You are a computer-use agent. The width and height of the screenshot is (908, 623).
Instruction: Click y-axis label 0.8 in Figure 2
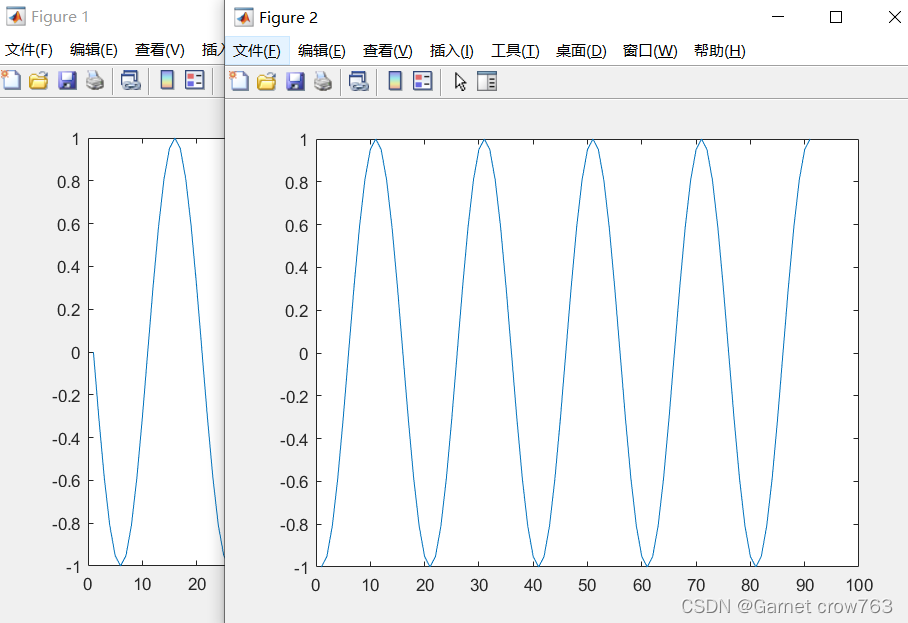point(296,183)
